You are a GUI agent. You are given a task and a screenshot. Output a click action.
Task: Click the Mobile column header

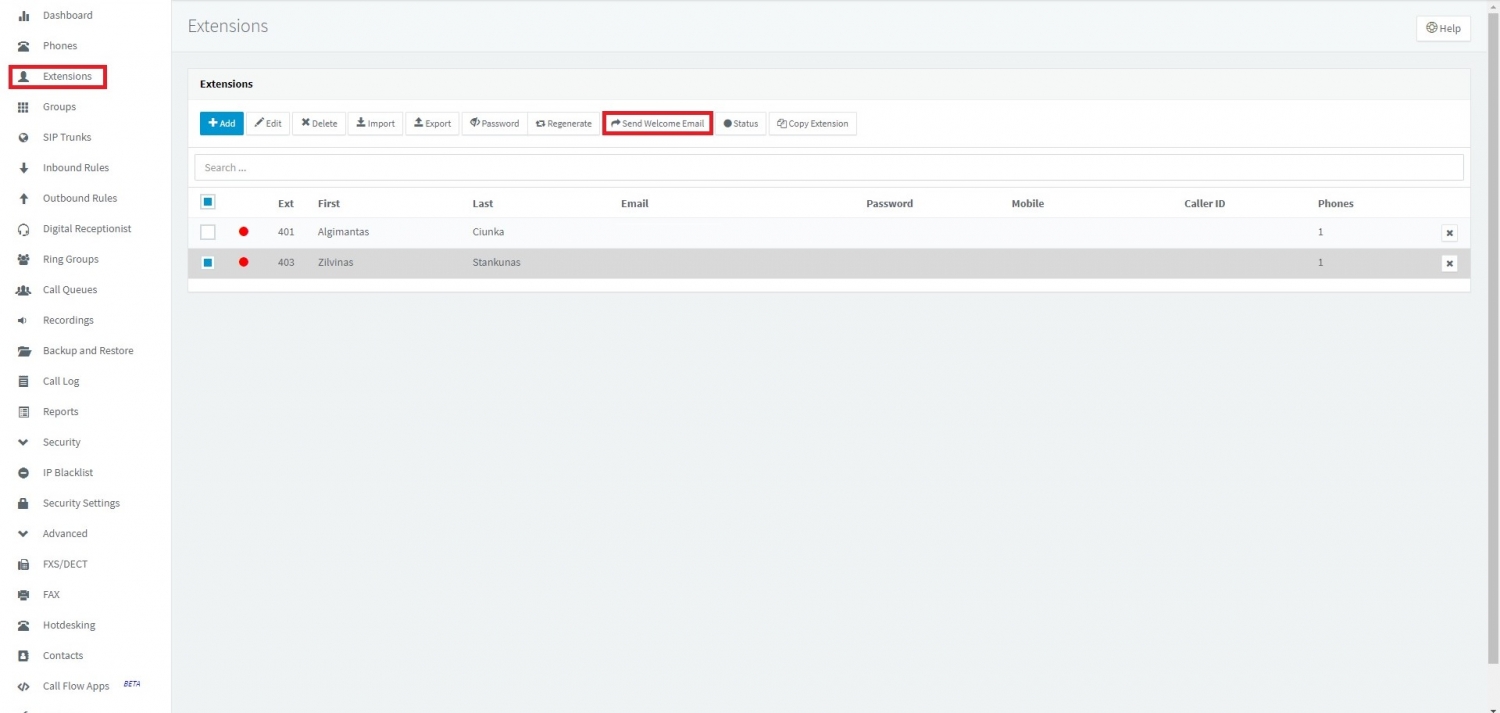(x=1028, y=203)
